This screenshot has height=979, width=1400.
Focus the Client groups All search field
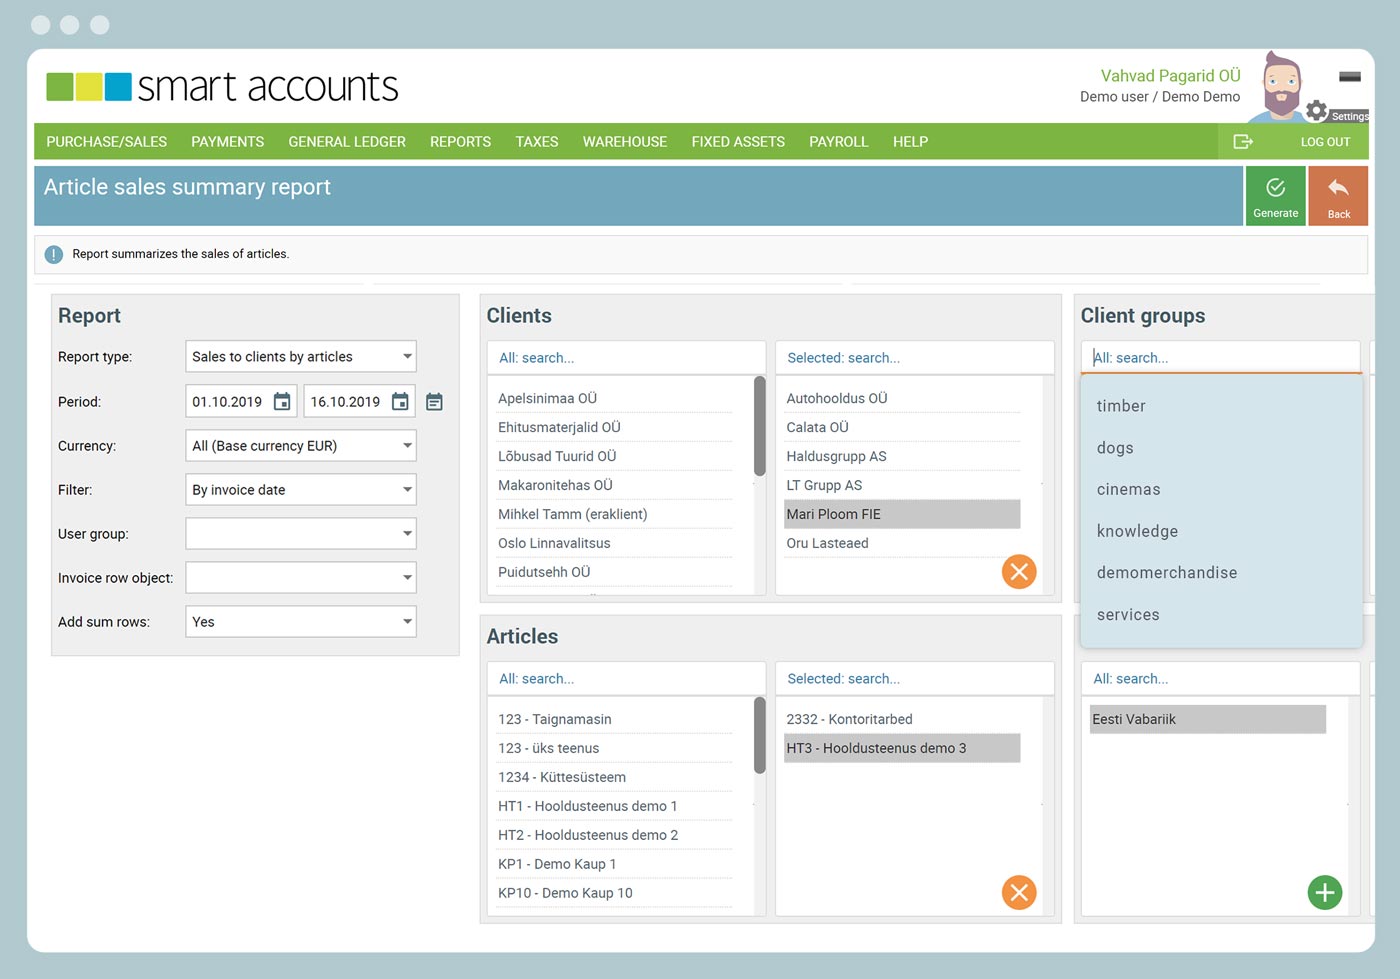click(1221, 358)
